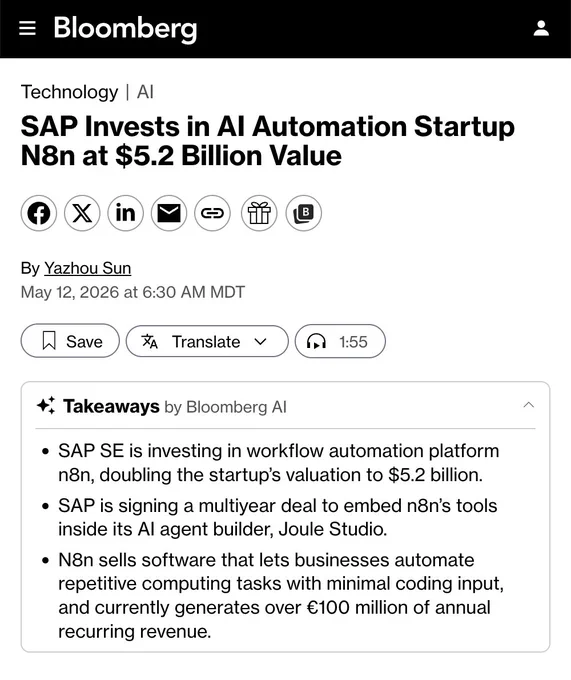Open the Technology section link
The width and height of the screenshot is (571, 680).
(x=69, y=92)
